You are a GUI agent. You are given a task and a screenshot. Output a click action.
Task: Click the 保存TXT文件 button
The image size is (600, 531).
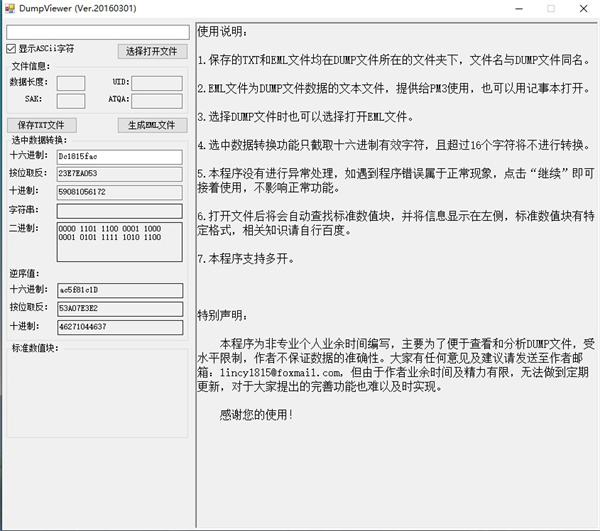click(42, 125)
